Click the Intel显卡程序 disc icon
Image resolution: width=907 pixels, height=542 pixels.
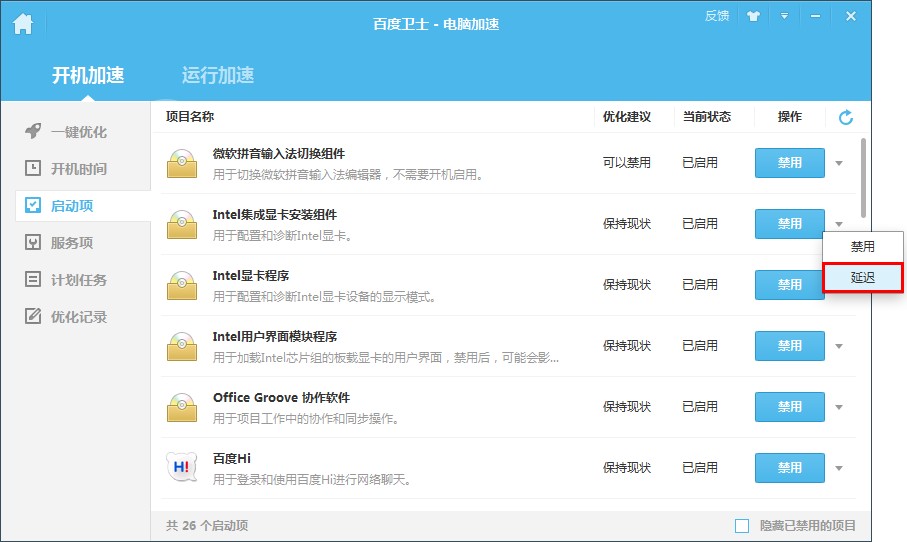[182, 285]
